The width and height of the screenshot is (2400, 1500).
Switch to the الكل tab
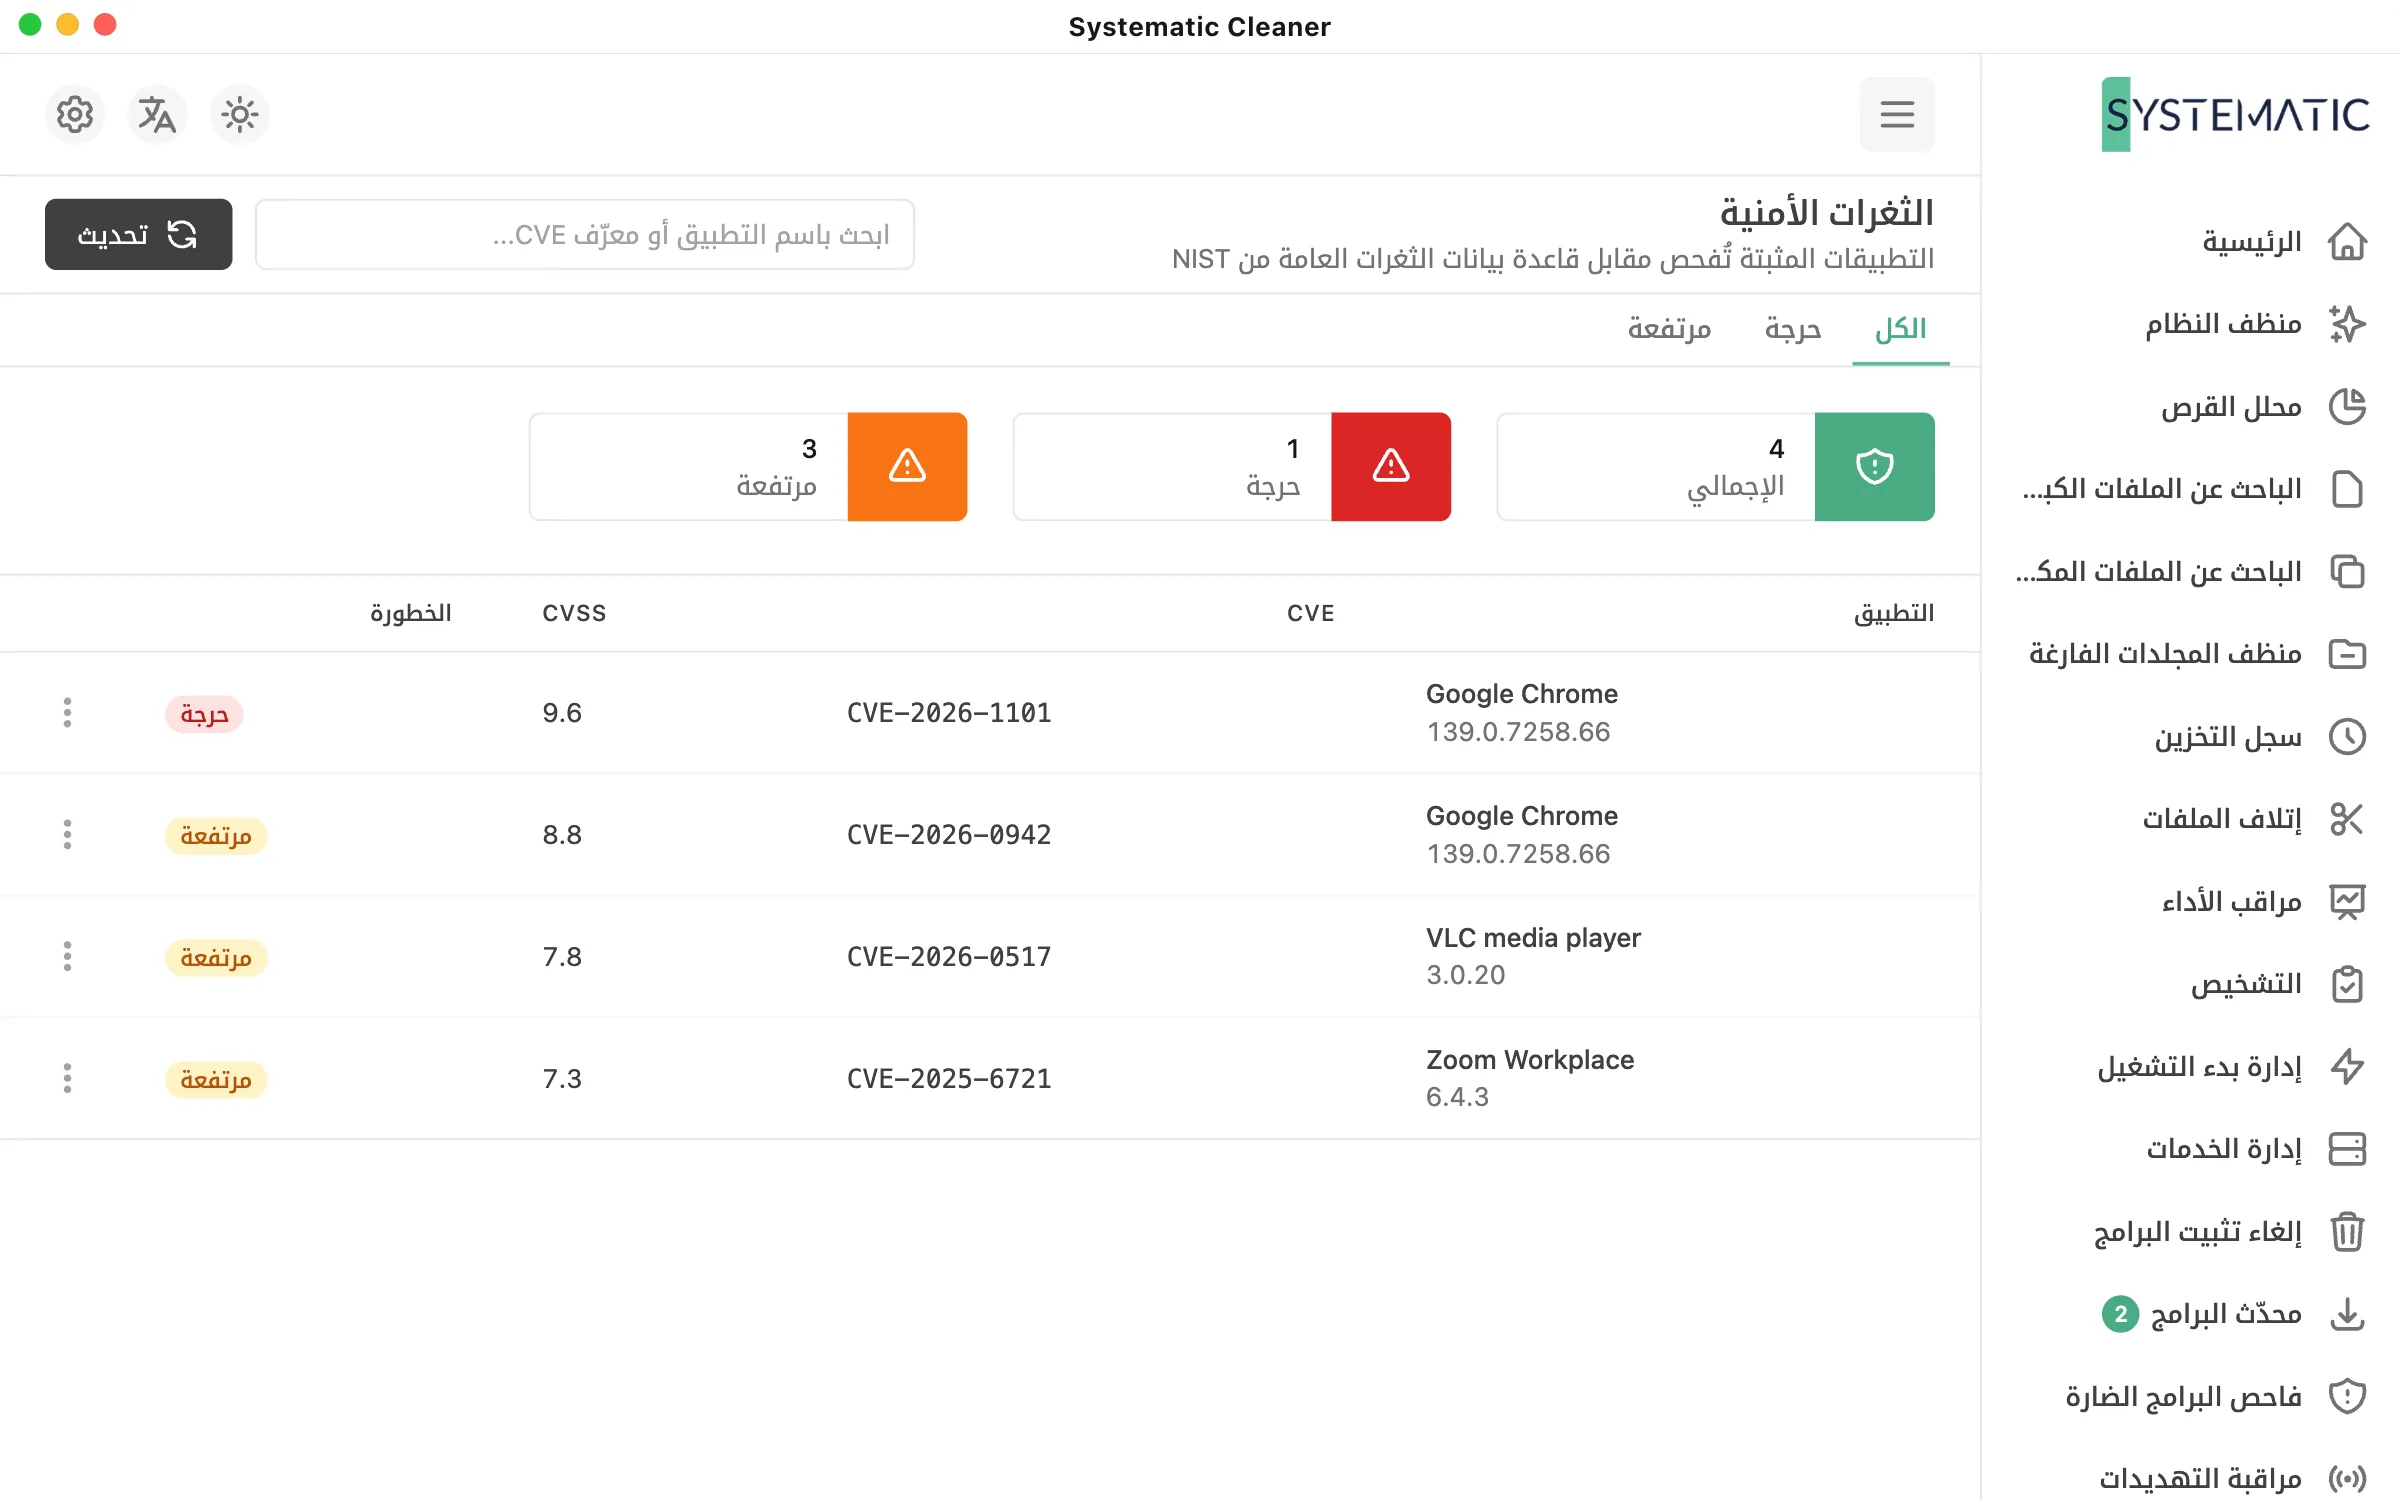(x=1900, y=329)
